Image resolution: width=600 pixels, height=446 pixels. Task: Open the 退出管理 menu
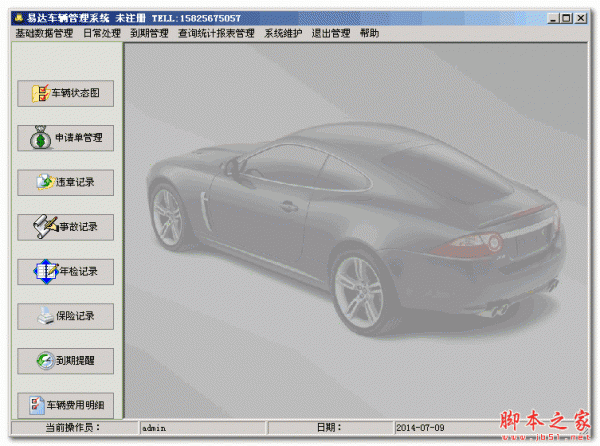coord(331,33)
